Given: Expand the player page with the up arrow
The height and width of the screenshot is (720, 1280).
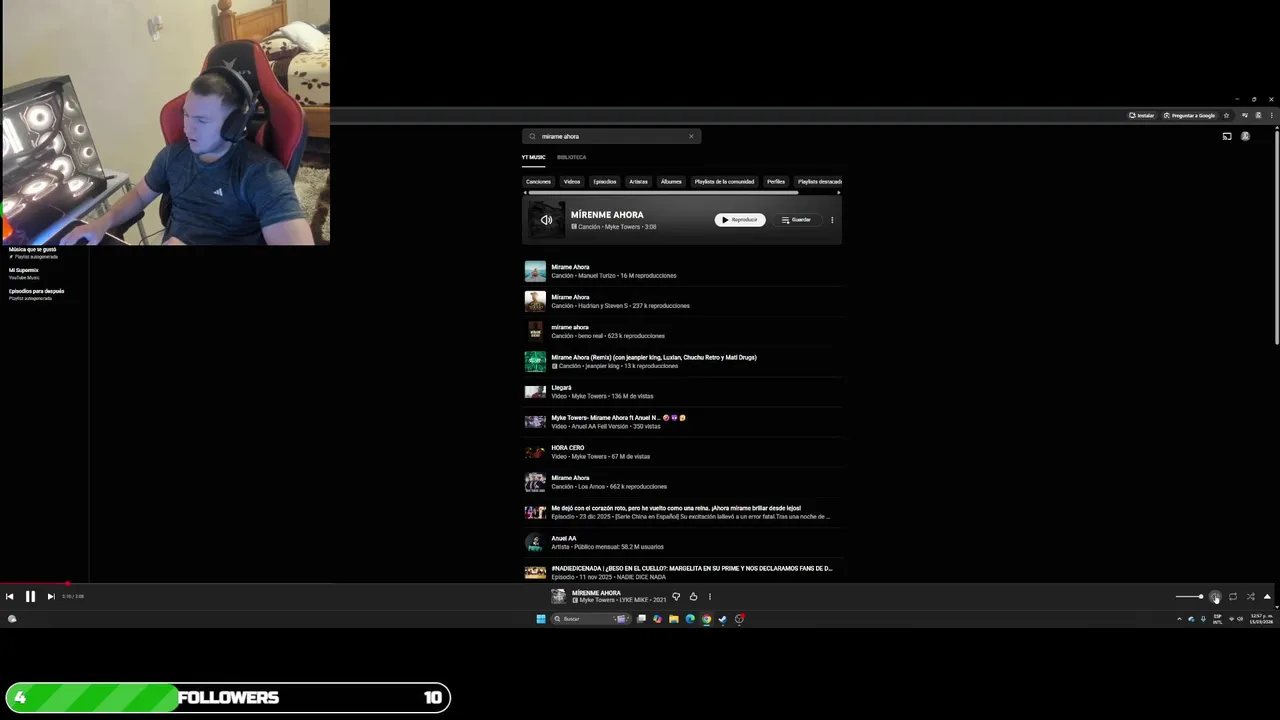Looking at the screenshot, I should tap(1267, 597).
